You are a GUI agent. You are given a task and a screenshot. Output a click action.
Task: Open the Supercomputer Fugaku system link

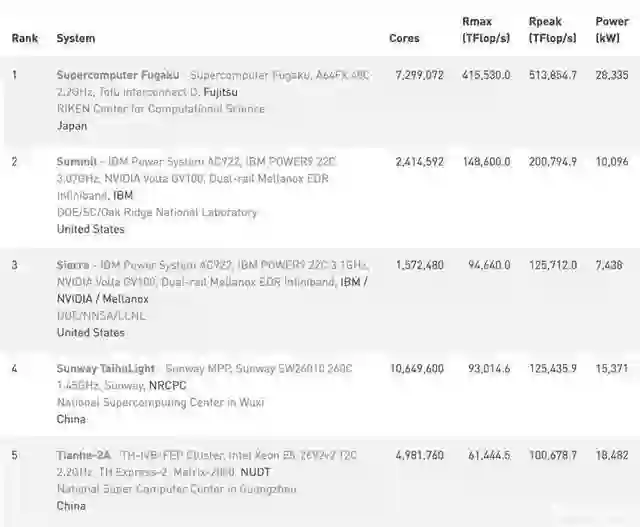click(118, 75)
